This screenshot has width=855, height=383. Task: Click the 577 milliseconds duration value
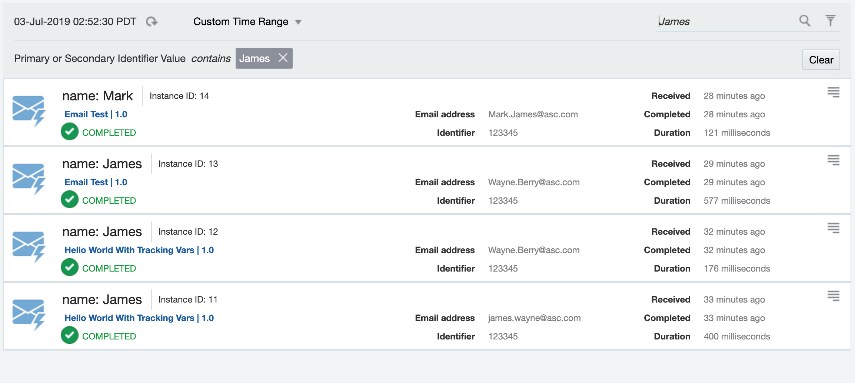pos(737,200)
